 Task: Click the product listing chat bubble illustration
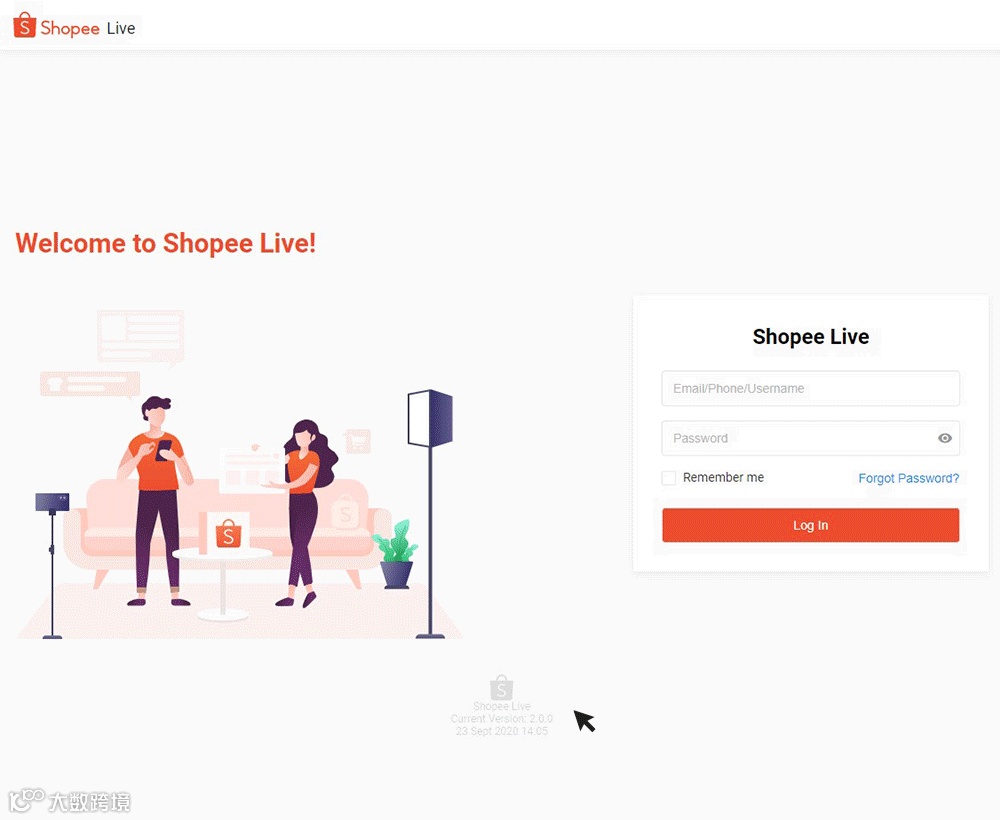[141, 337]
